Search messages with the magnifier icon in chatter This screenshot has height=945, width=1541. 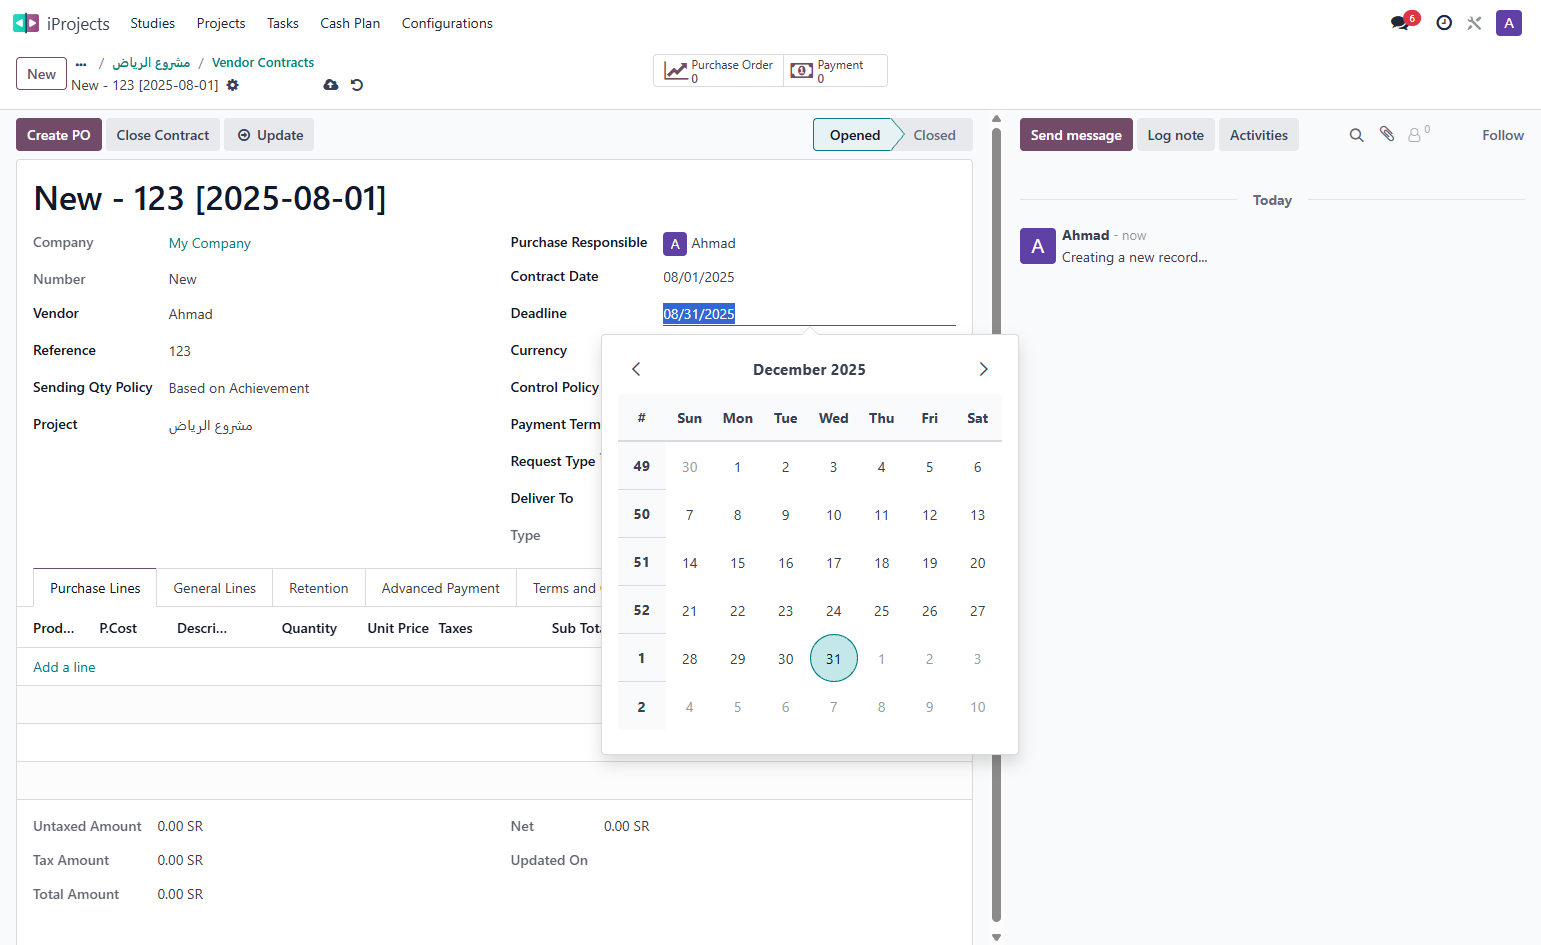(x=1356, y=135)
